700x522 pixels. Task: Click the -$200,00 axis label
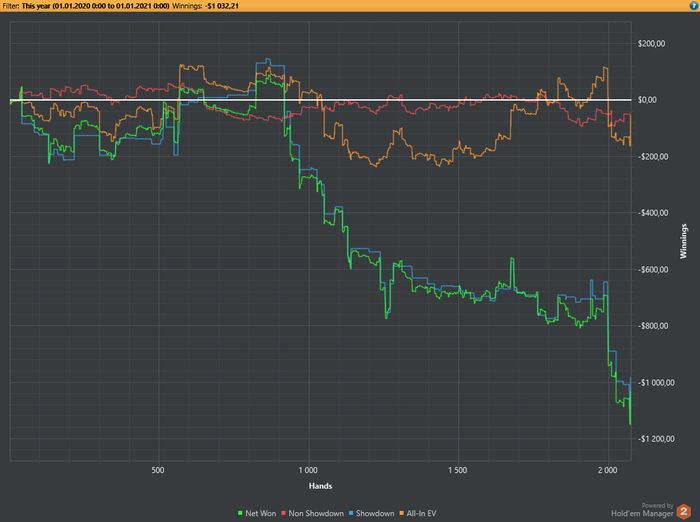coord(653,156)
